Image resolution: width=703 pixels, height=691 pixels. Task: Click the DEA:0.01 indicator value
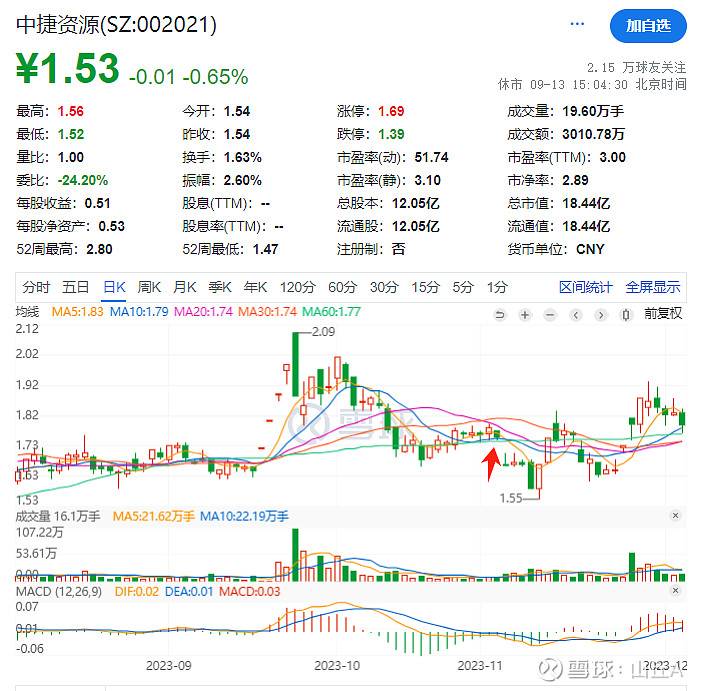tap(189, 591)
